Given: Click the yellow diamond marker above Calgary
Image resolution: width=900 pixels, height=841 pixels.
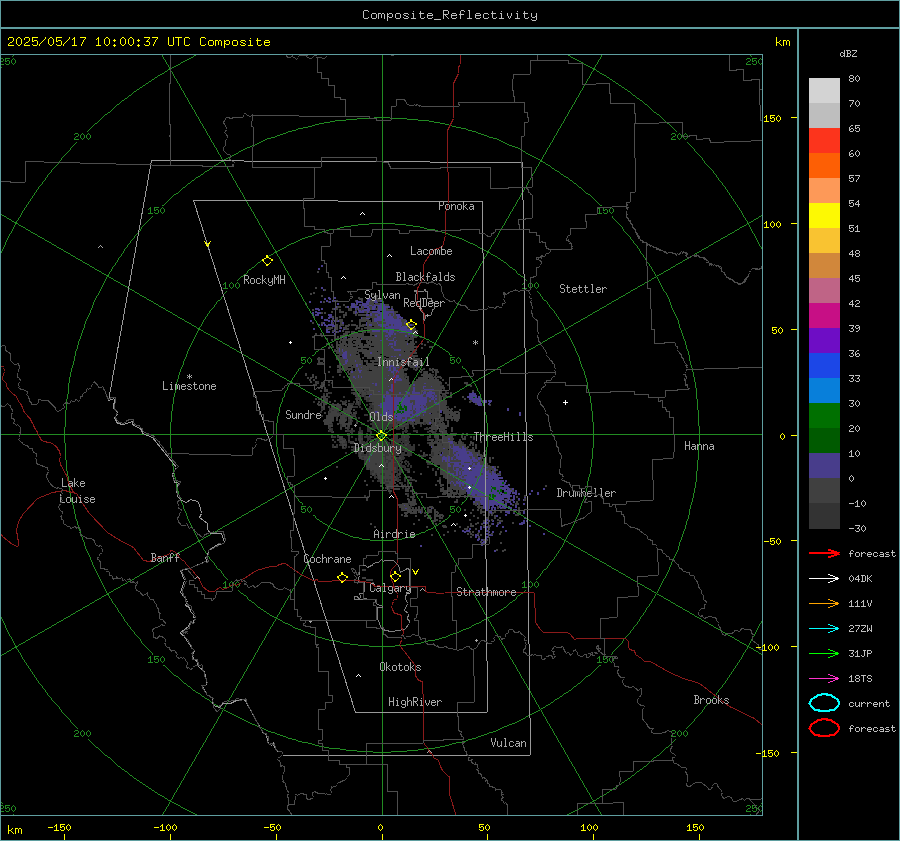Looking at the screenshot, I should (x=395, y=576).
